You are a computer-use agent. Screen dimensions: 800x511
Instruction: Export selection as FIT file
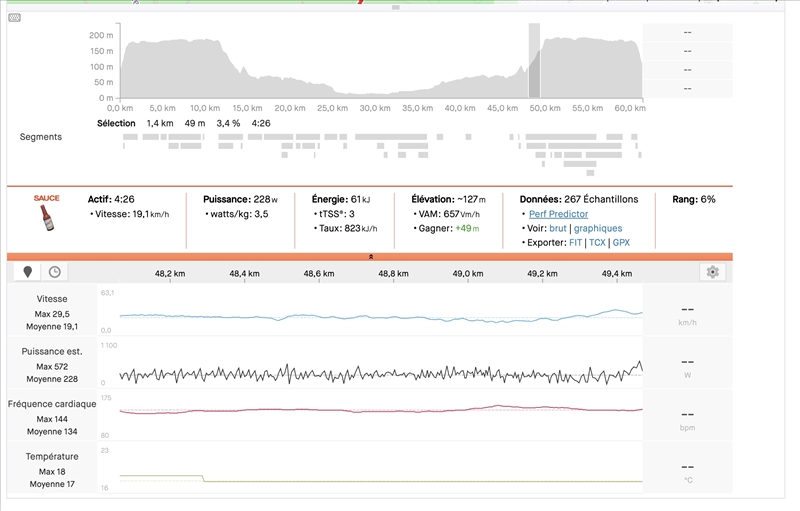pyautogui.click(x=576, y=242)
